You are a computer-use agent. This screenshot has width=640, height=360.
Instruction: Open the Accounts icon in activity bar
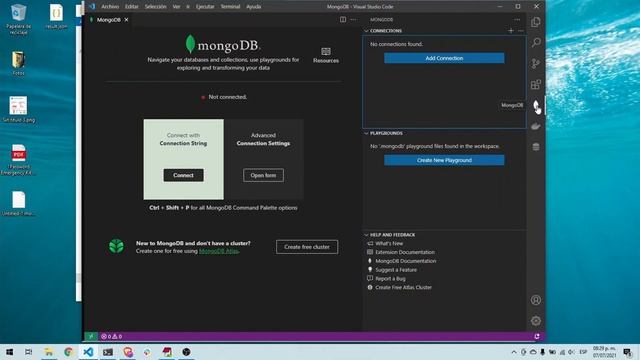[536, 300]
